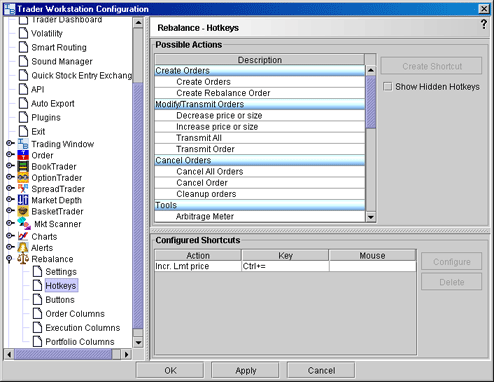Expand the Order tree node

click(x=10, y=155)
